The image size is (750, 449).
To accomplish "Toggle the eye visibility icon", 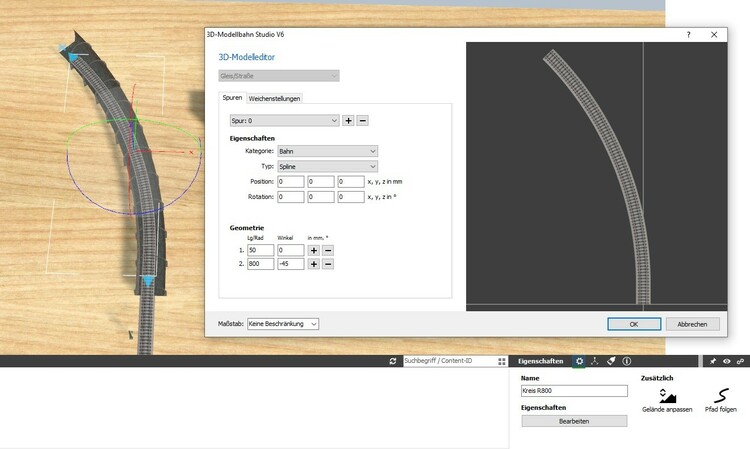I will [x=726, y=360].
